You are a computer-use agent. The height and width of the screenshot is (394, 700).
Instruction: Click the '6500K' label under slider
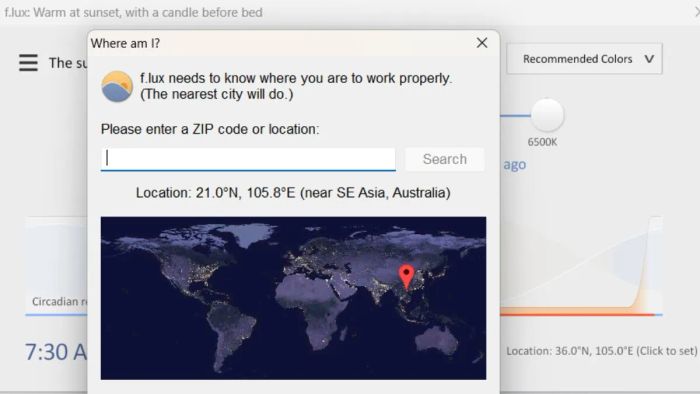coord(542,142)
